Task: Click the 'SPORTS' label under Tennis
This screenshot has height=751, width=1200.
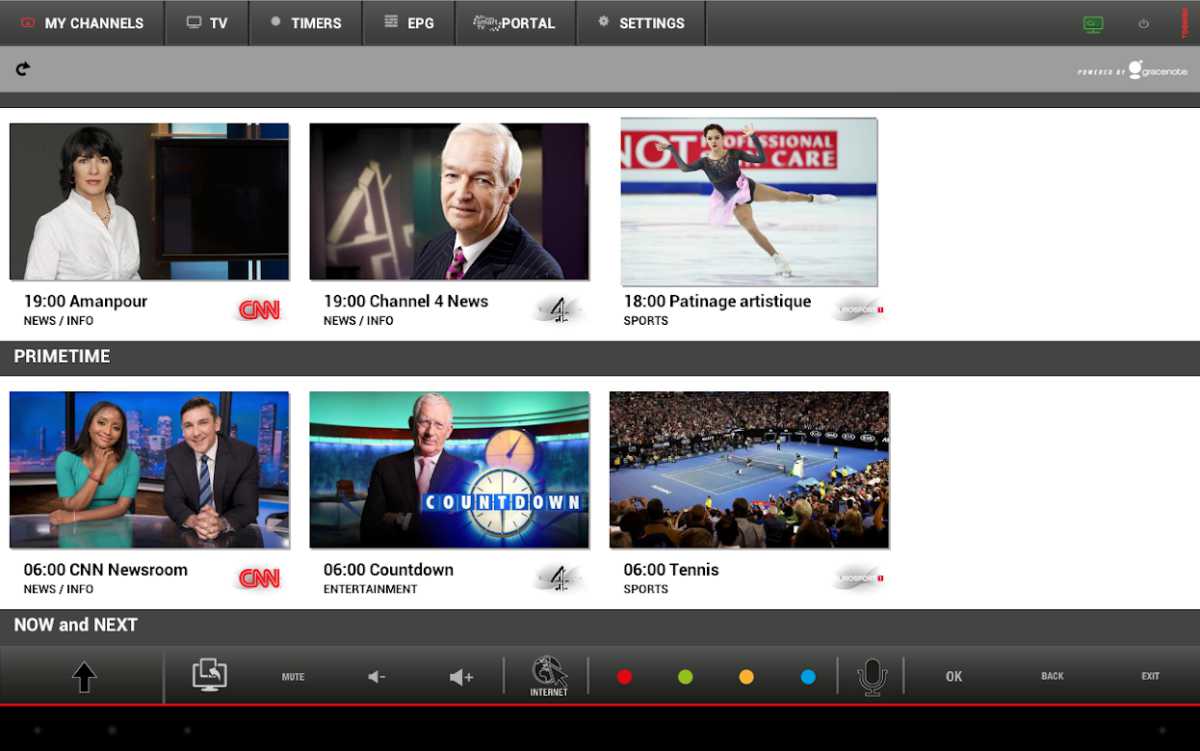Action: click(x=646, y=589)
